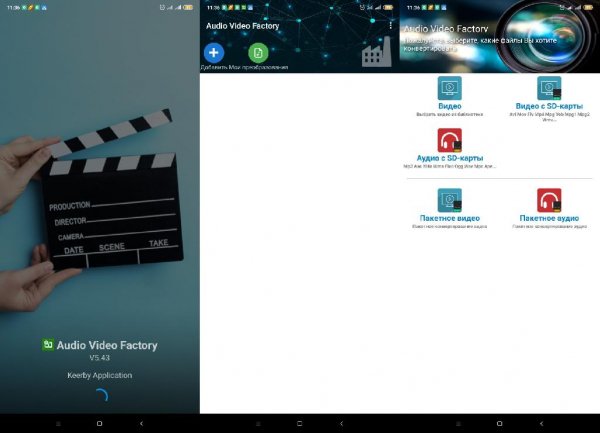Click the loading spinner on splash screen
Viewport: 600px width, 433px height.
101,396
